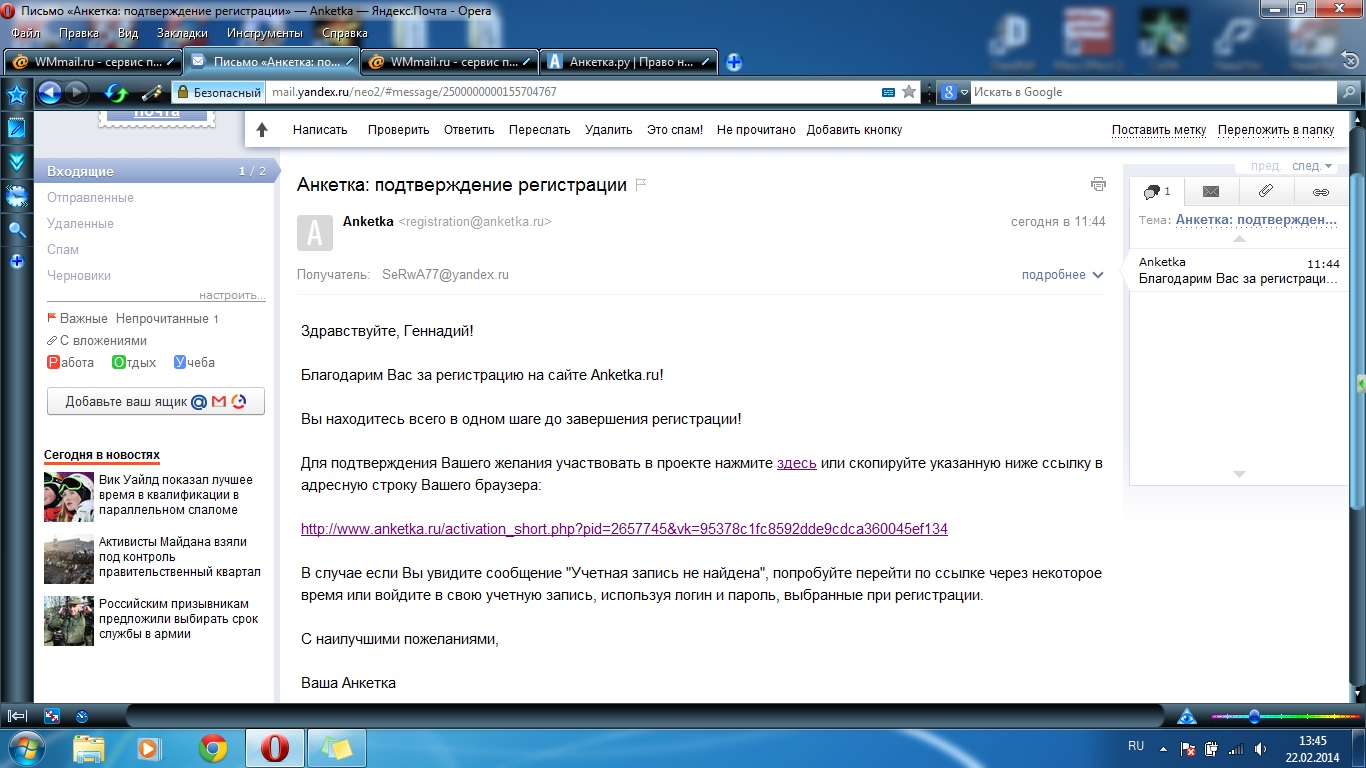1366x768 pixels.
Task: Open the Спам folder
Action: (x=63, y=250)
